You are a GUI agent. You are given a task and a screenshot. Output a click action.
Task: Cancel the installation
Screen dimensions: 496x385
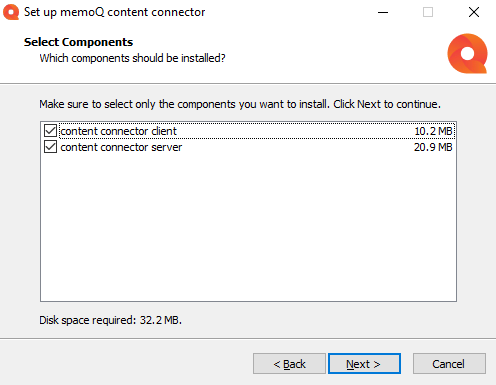[x=449, y=364]
